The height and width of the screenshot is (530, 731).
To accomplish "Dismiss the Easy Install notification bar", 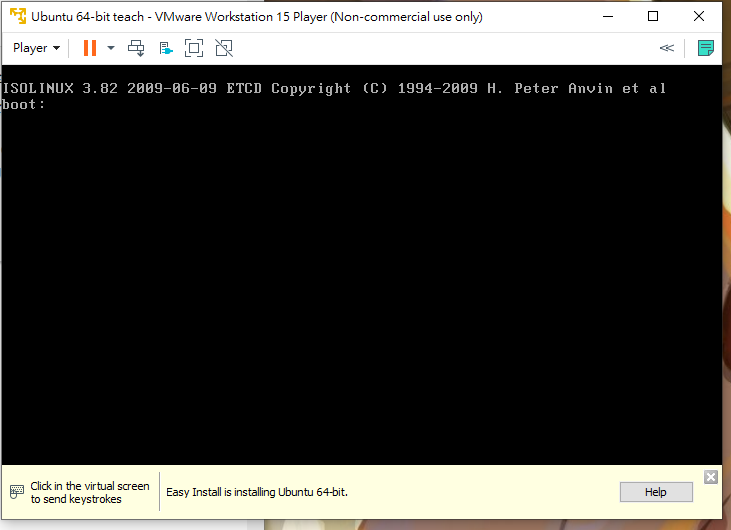I will 710,477.
